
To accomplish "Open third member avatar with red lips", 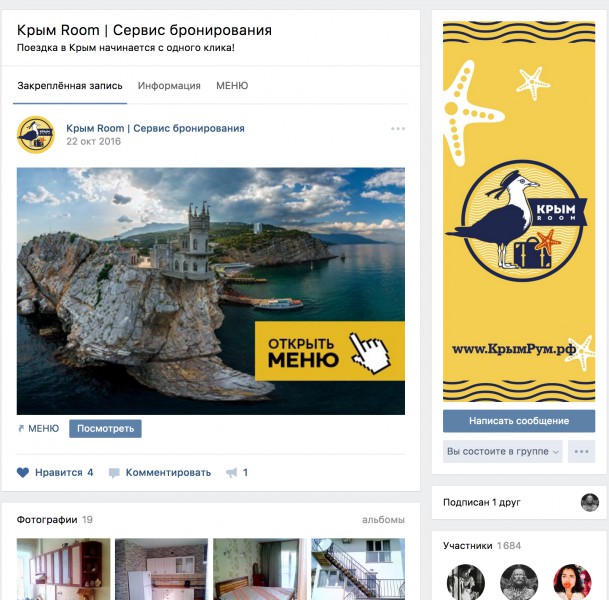I will [572, 582].
